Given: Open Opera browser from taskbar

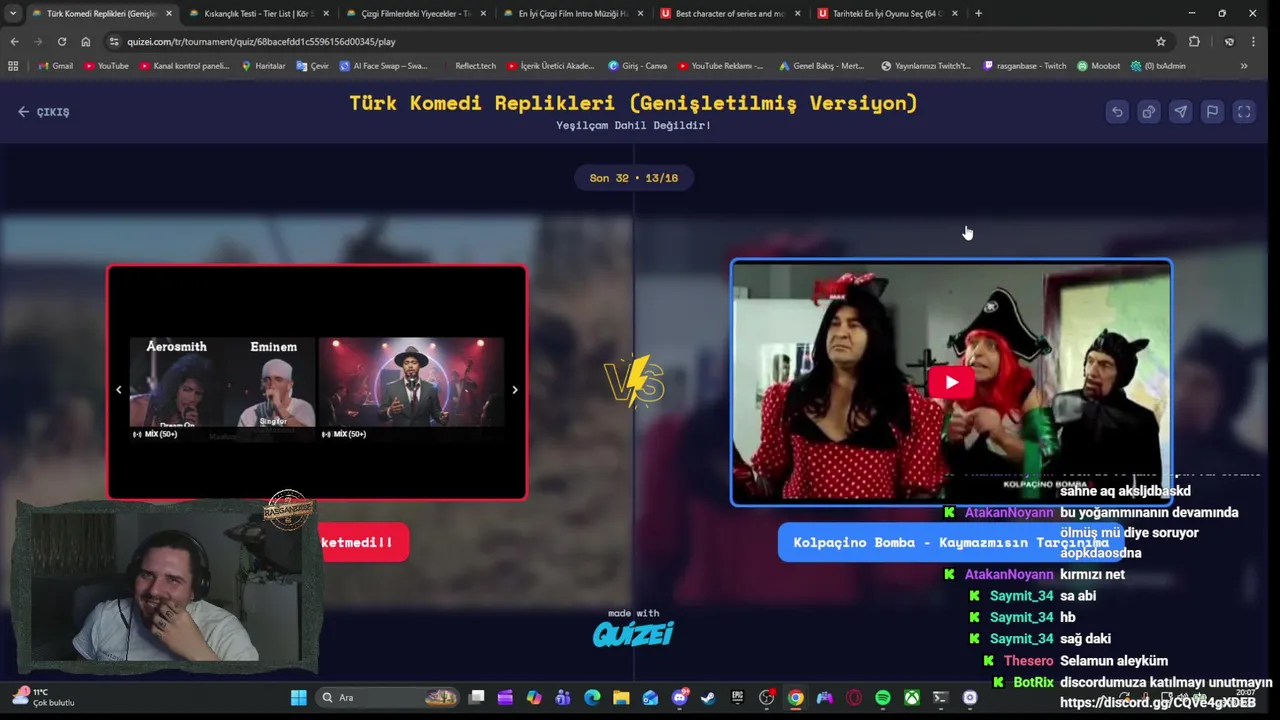Looking at the screenshot, I should click(x=854, y=698).
